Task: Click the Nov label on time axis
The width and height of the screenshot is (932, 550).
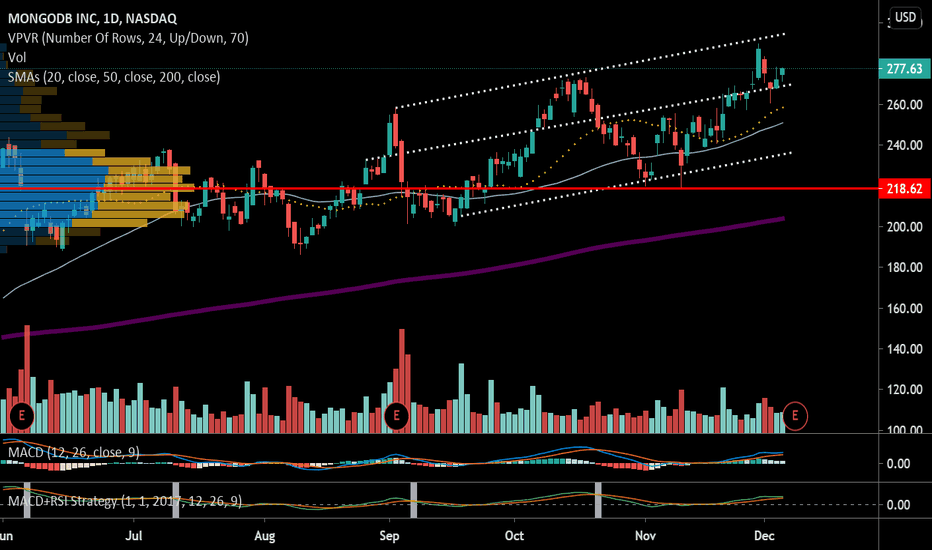Action: [x=646, y=536]
